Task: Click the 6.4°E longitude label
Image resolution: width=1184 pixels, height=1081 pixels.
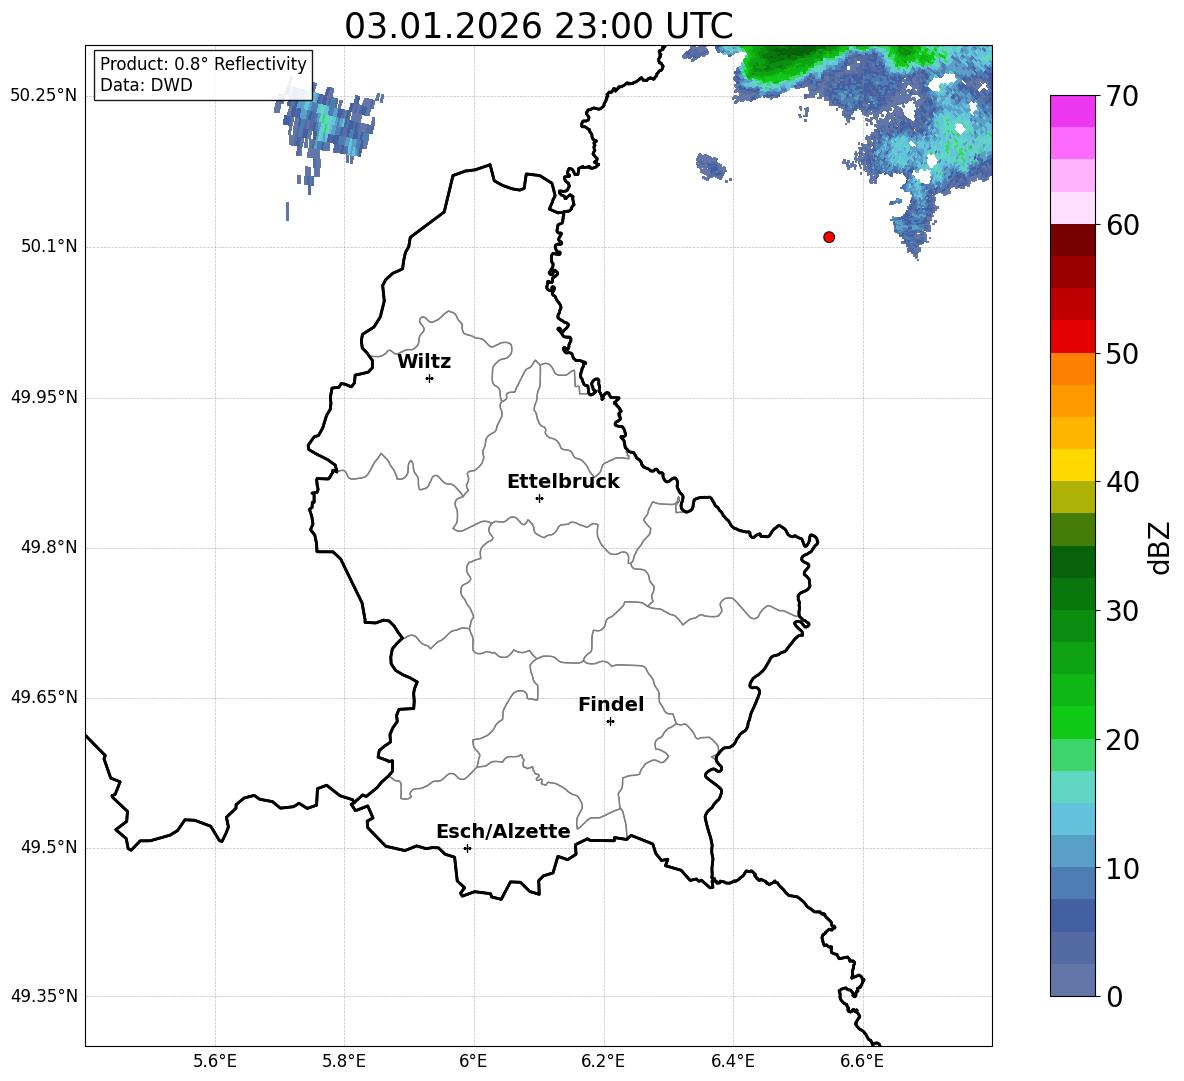Action: point(732,1061)
